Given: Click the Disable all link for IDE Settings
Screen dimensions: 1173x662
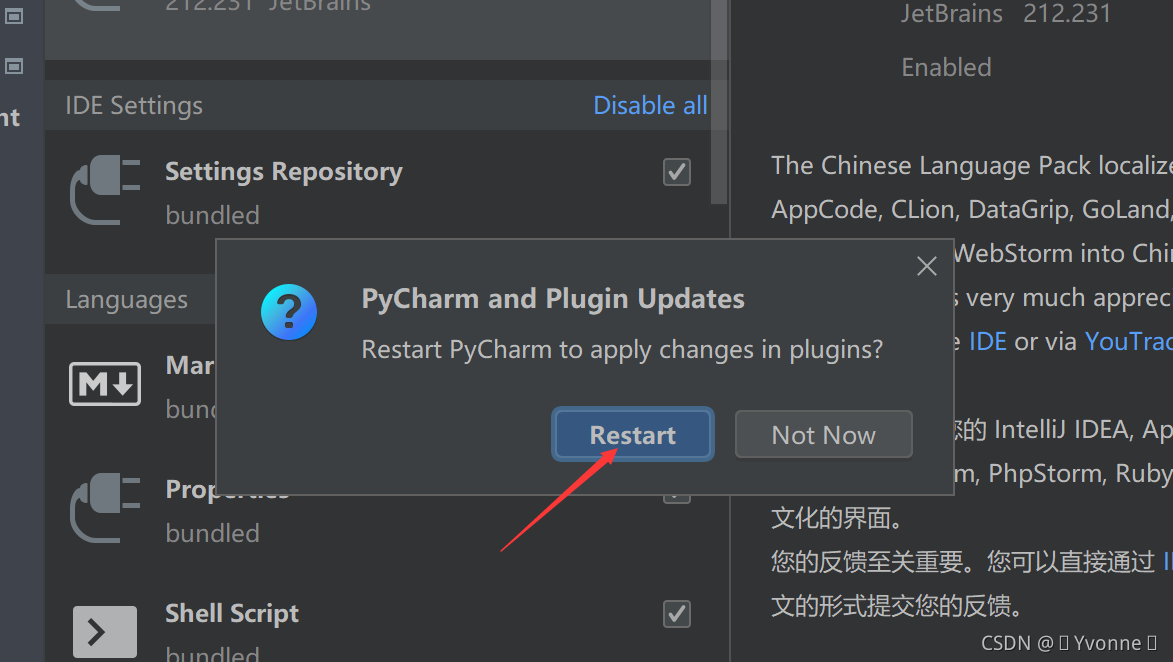Looking at the screenshot, I should pyautogui.click(x=650, y=105).
